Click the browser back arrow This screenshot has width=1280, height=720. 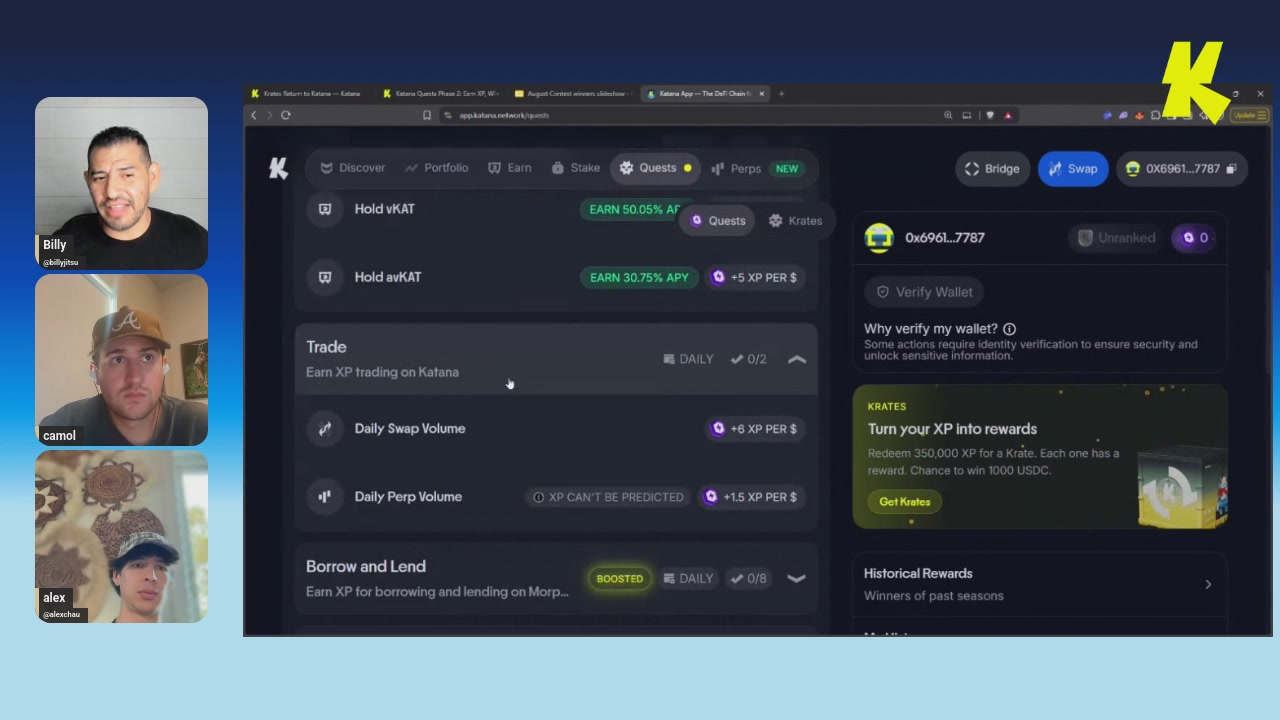point(254,115)
